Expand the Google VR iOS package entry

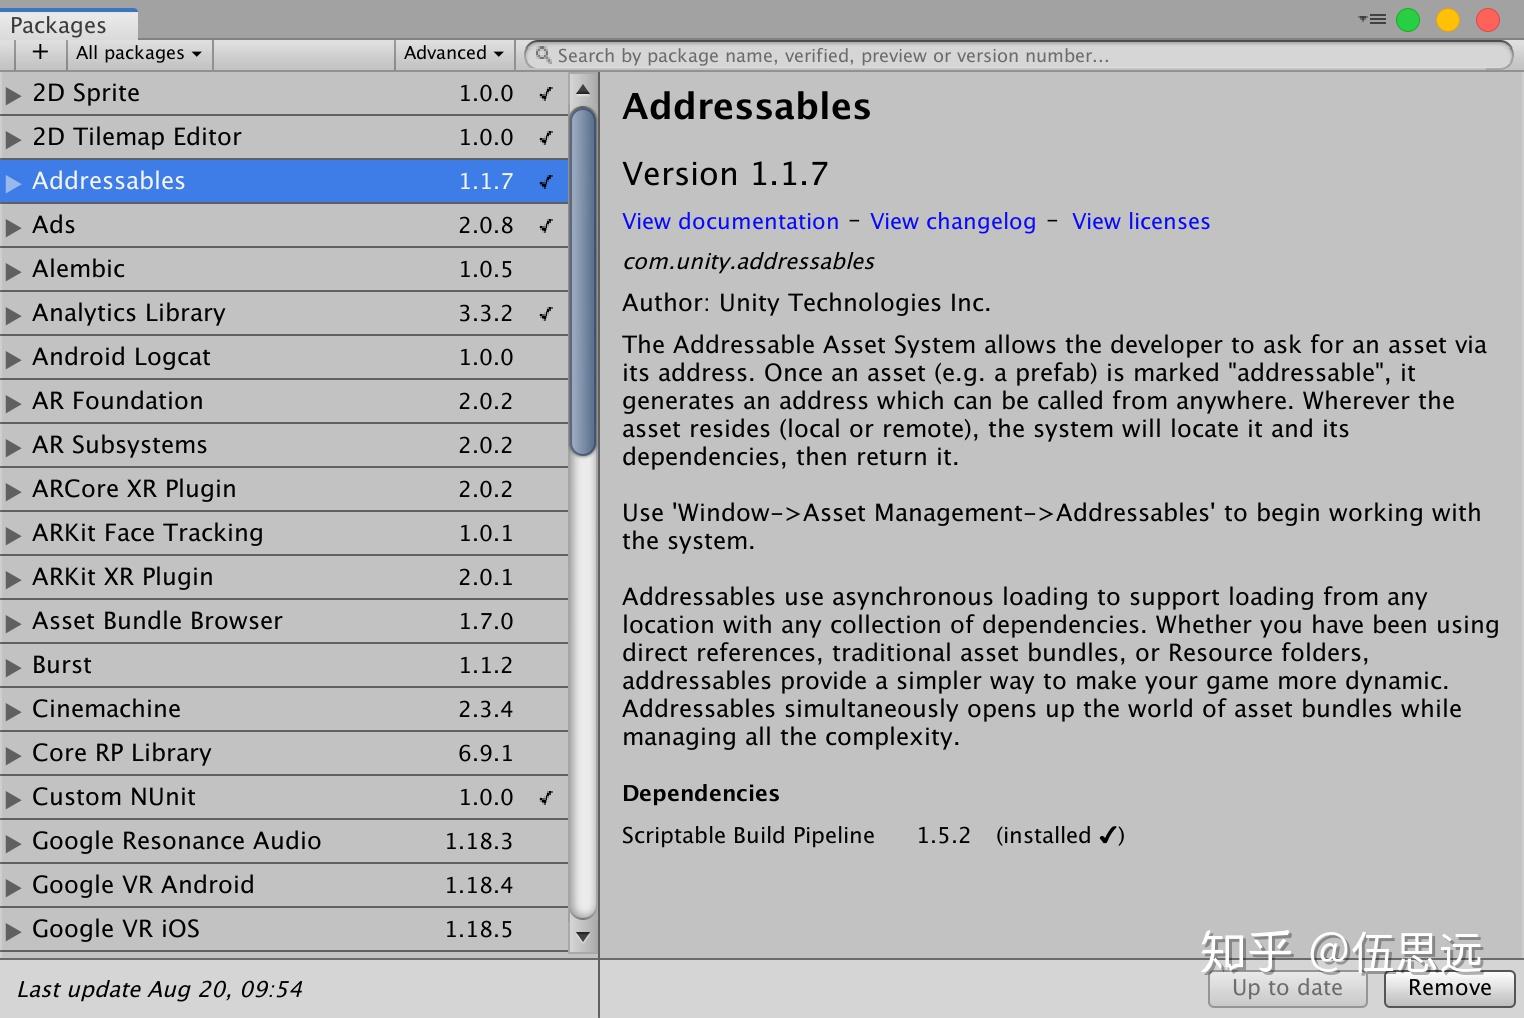click(x=13, y=929)
